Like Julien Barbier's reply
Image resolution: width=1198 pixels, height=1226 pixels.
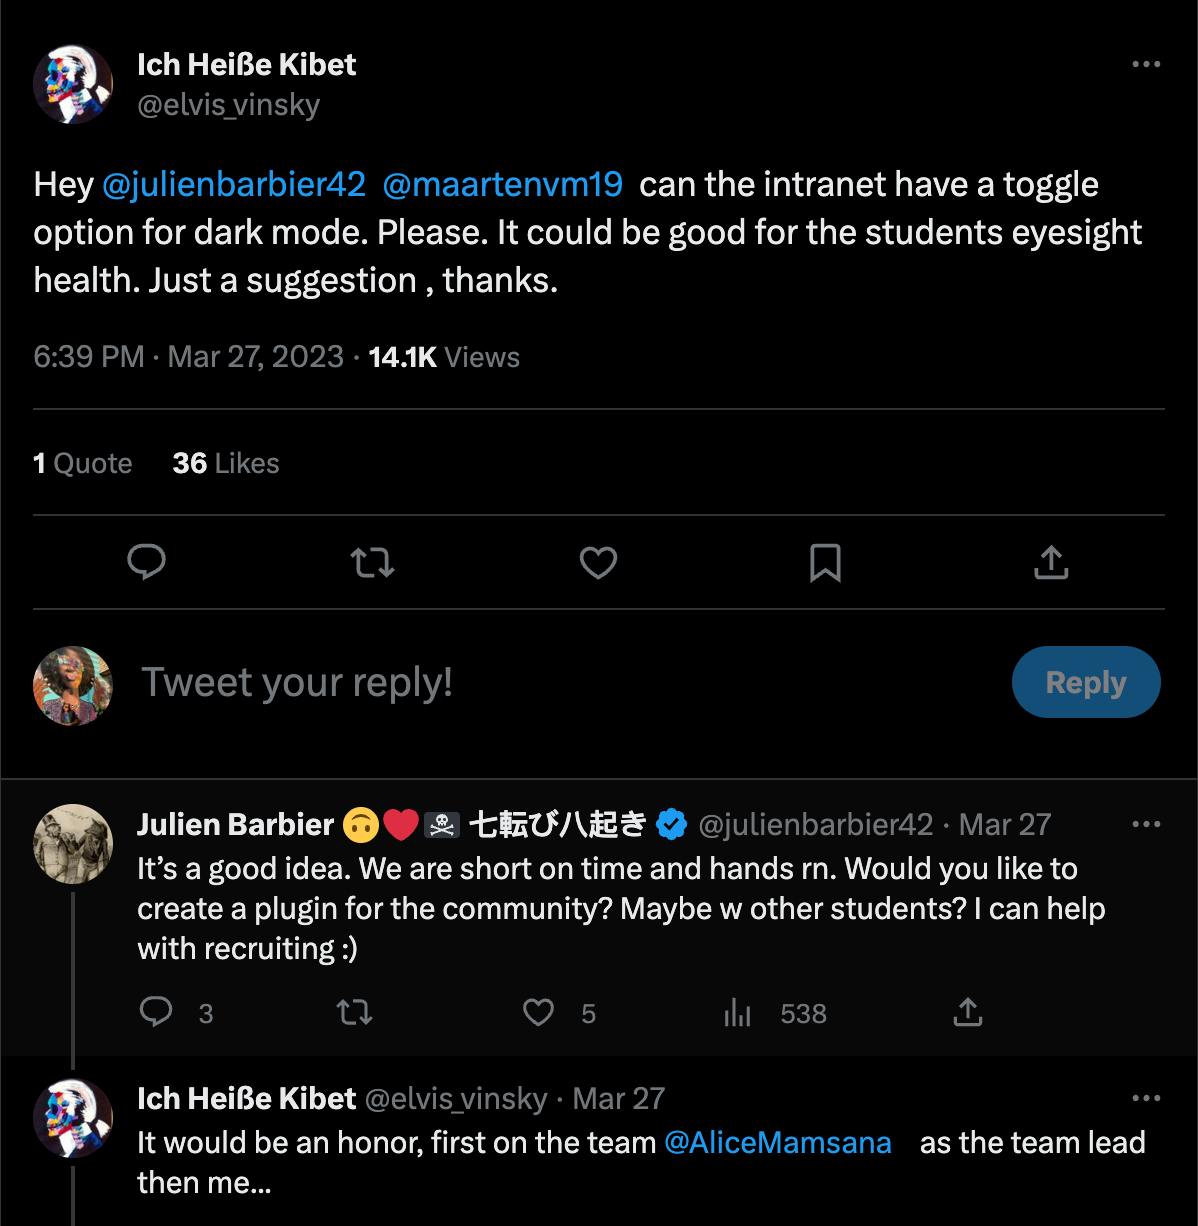coord(538,1012)
